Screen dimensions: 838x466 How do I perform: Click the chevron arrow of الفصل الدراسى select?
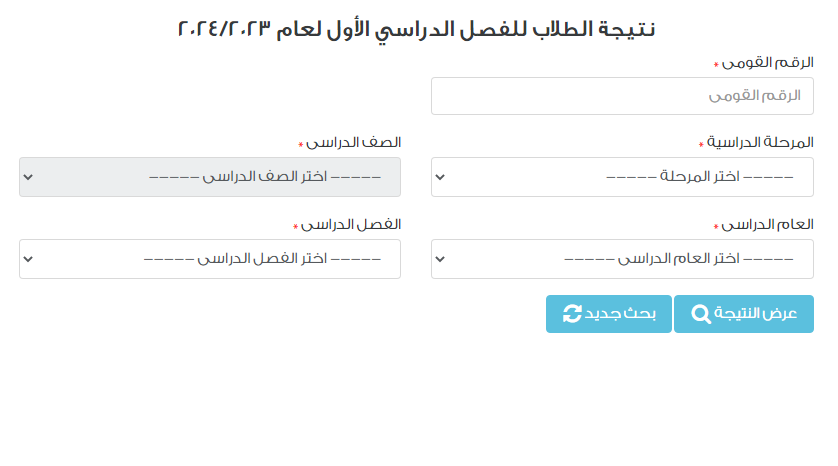(x=28, y=260)
